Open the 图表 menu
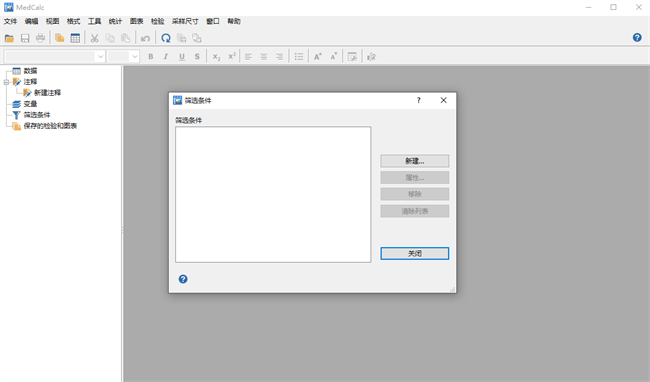650x382 pixels. click(136, 21)
